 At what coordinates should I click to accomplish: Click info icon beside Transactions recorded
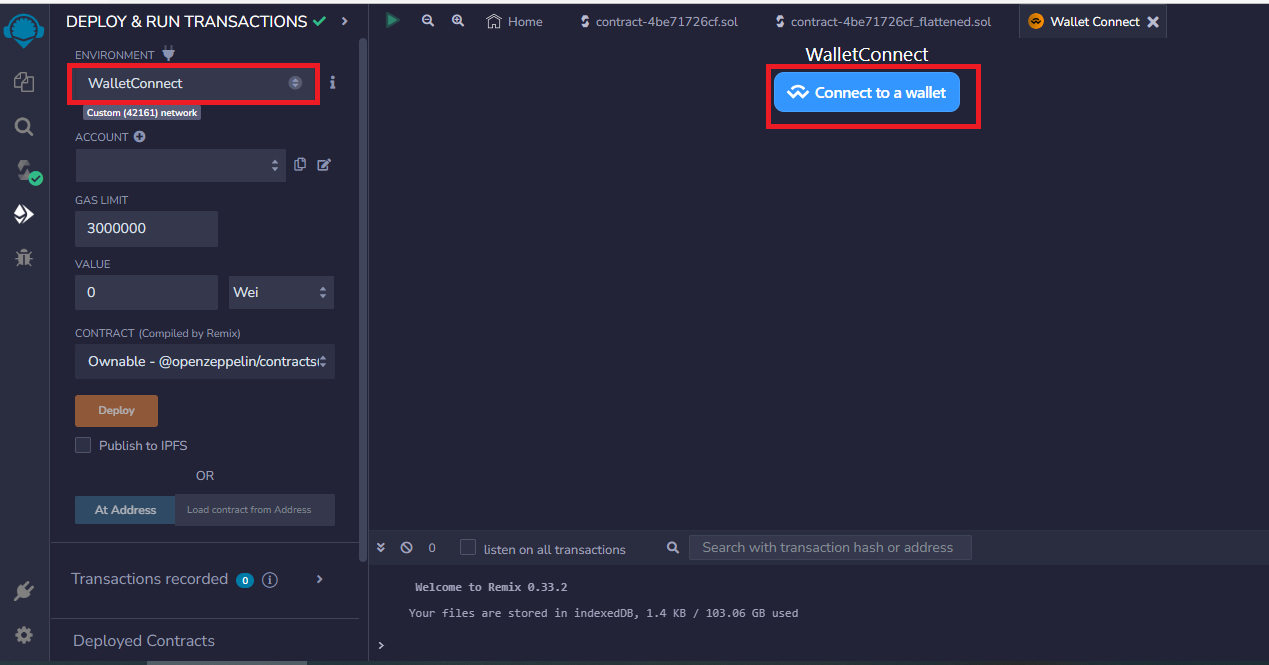pyautogui.click(x=270, y=580)
